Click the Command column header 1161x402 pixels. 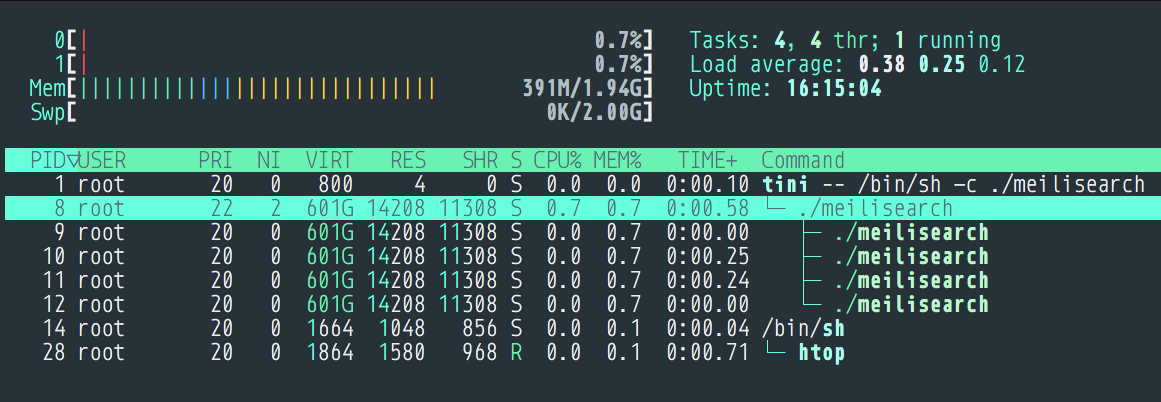tap(803, 160)
